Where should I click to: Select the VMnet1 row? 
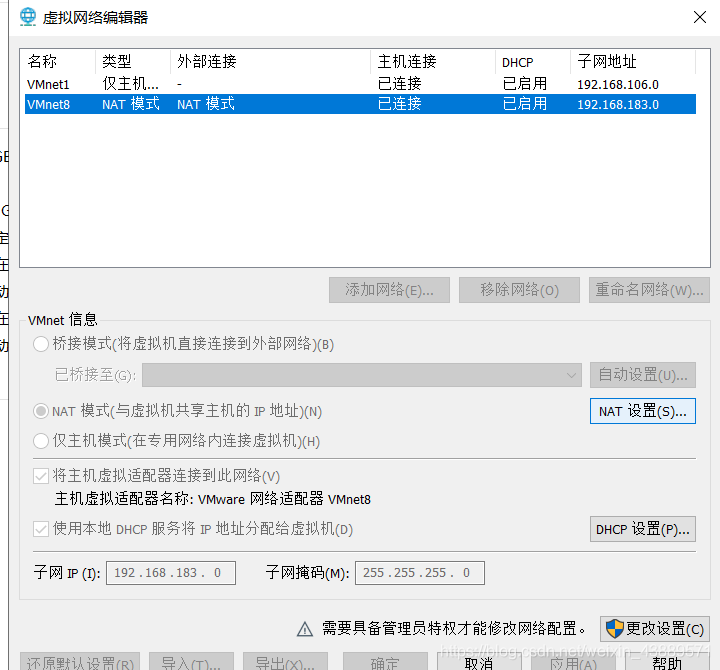pos(360,84)
